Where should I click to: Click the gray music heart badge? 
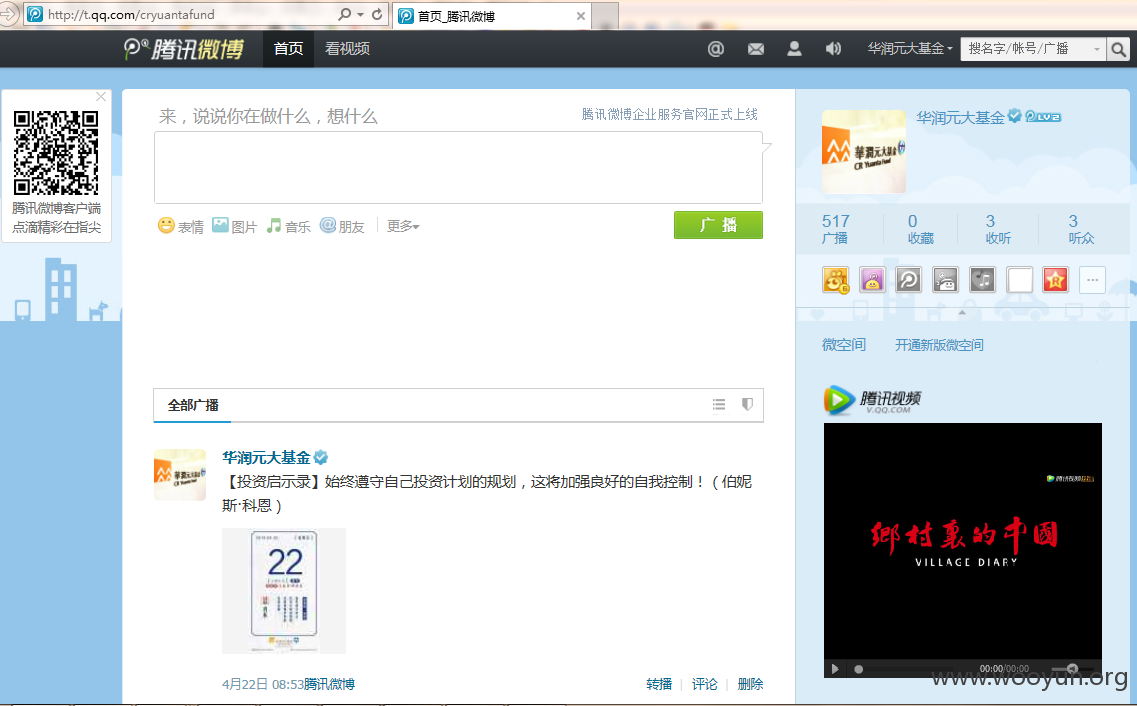[983, 280]
